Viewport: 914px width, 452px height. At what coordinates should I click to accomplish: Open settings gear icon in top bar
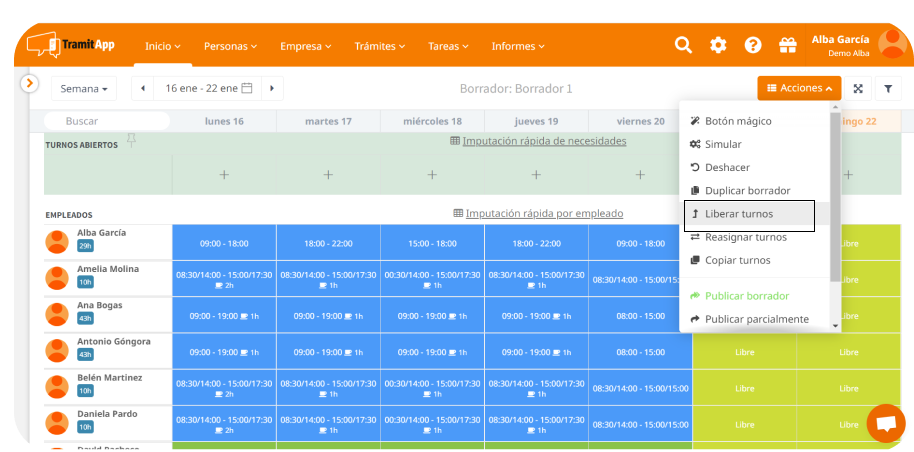pyautogui.click(x=718, y=45)
